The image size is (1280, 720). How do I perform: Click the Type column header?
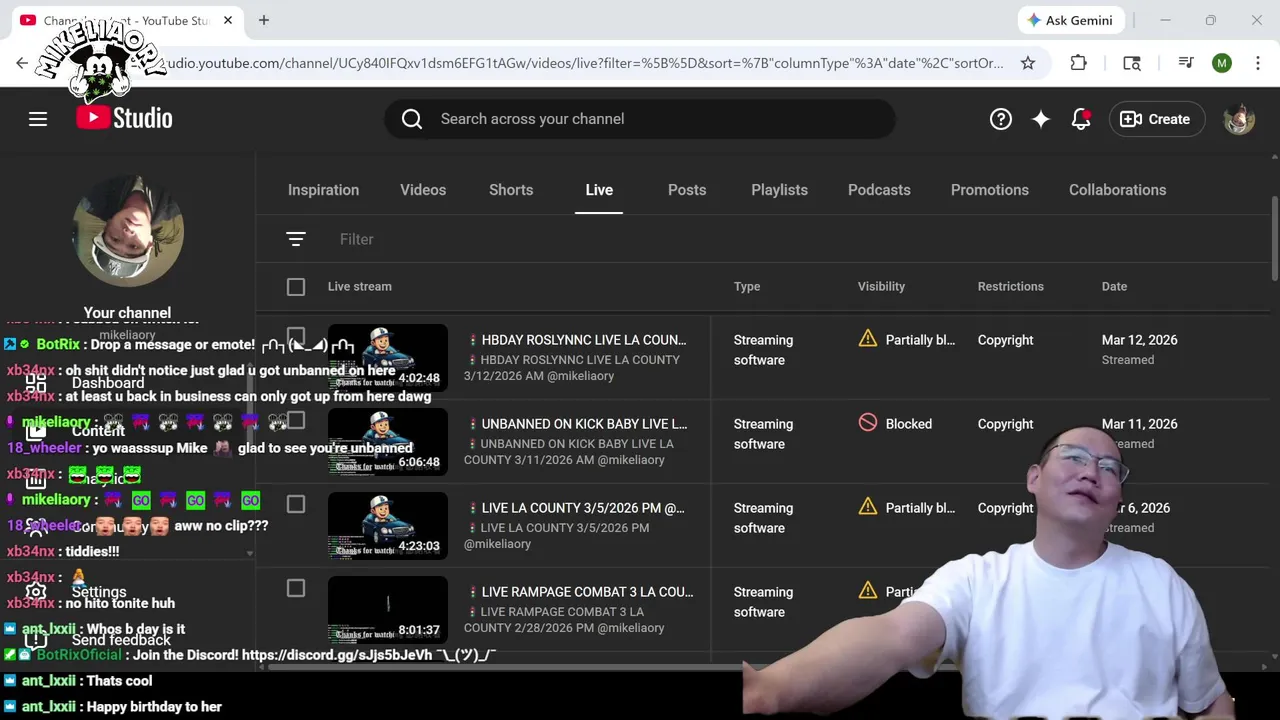(x=747, y=287)
